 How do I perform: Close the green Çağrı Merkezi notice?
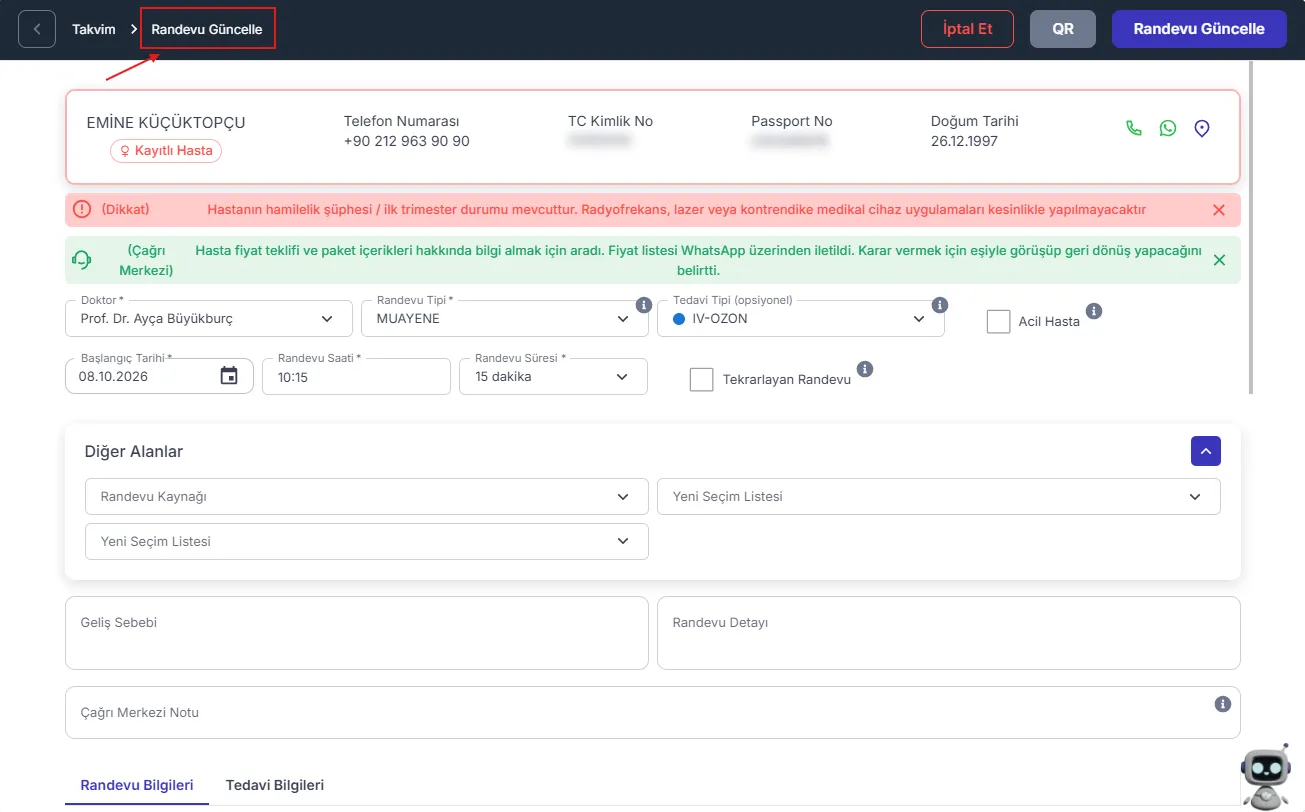(1218, 260)
